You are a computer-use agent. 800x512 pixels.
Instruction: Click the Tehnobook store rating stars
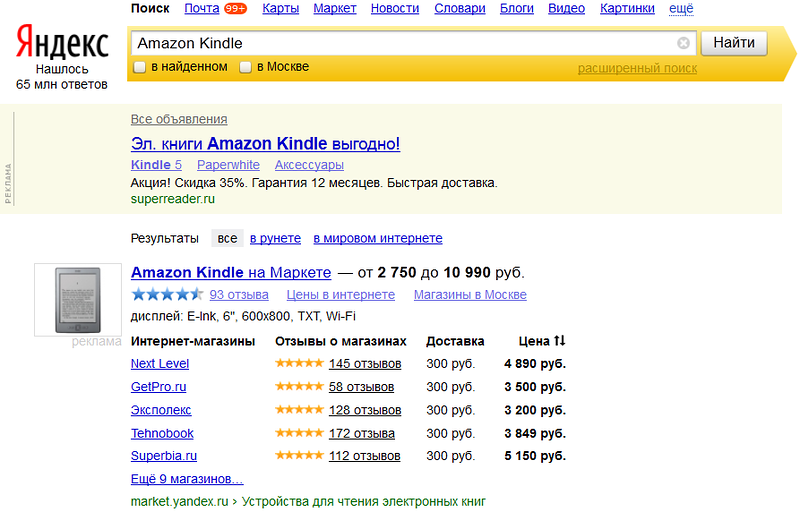(299, 434)
